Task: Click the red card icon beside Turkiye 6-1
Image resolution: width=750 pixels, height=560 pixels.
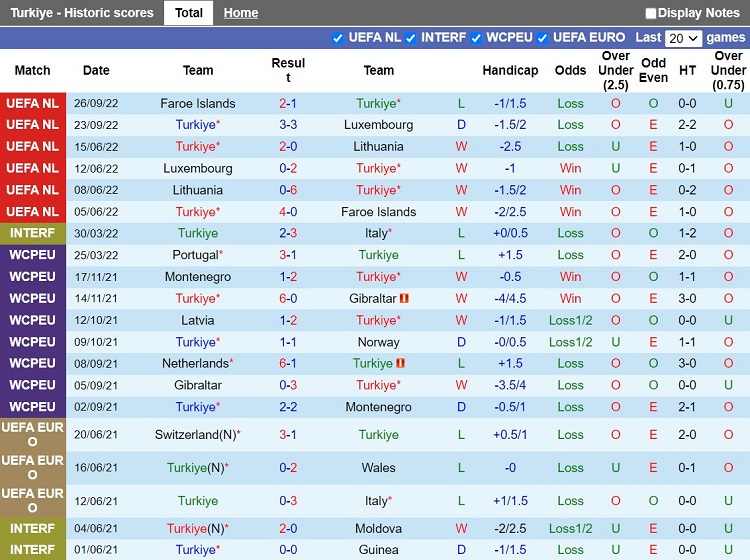Action: pos(400,364)
